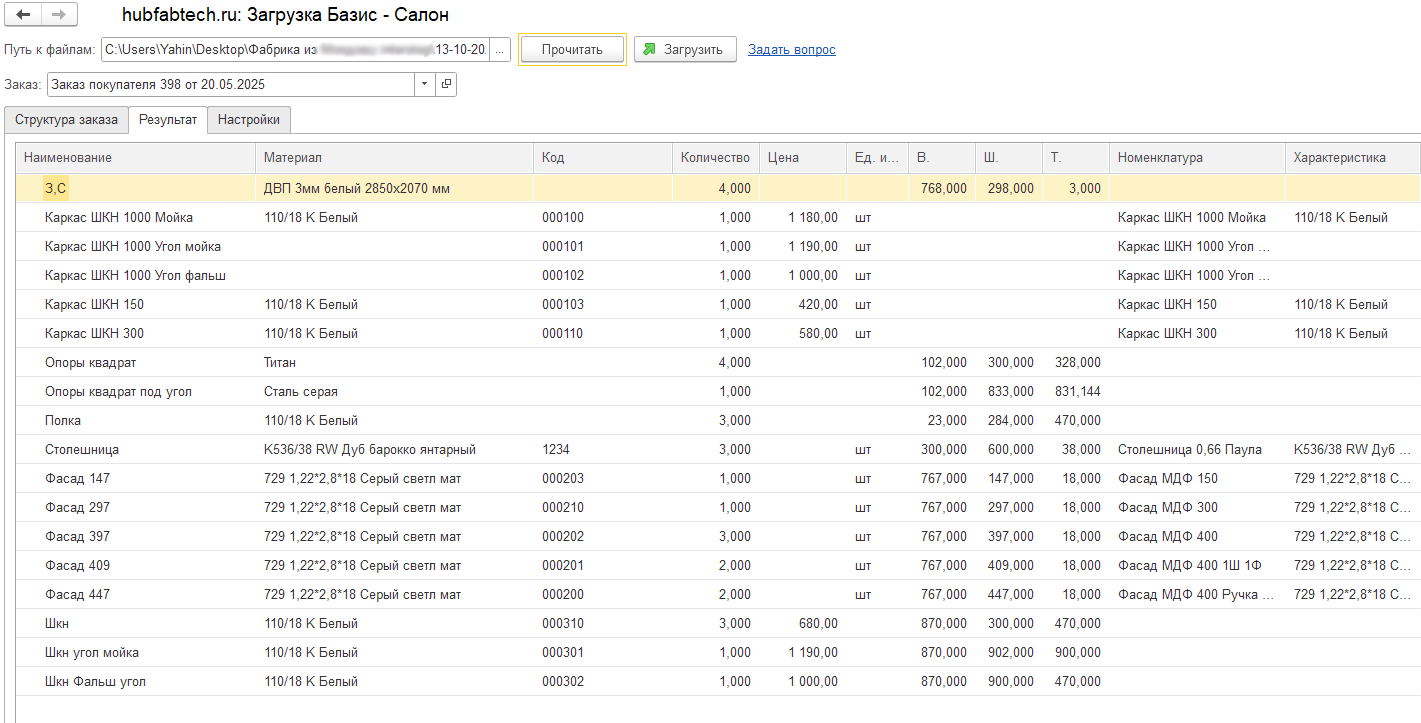Click the Количество column header
The width and height of the screenshot is (1421, 723).
coord(714,158)
